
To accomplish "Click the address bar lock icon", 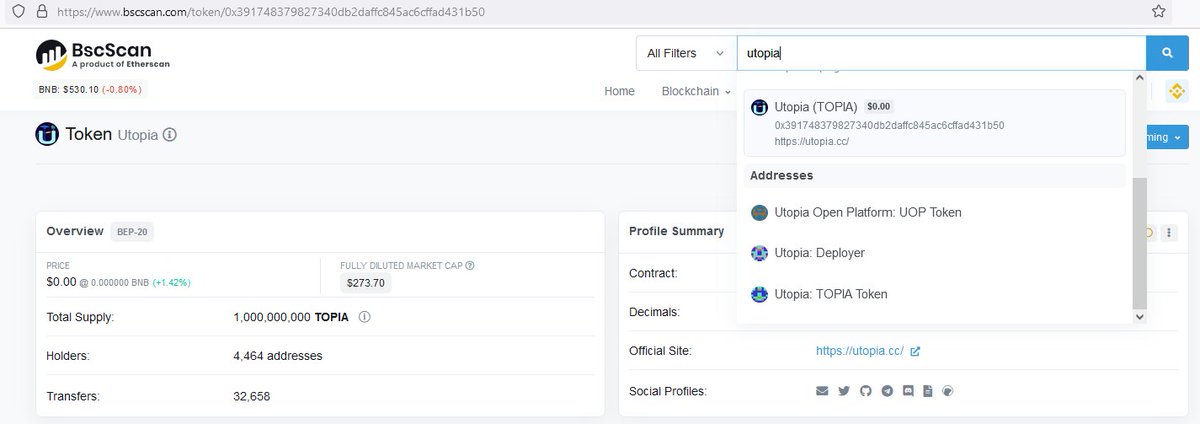I will (41, 11).
